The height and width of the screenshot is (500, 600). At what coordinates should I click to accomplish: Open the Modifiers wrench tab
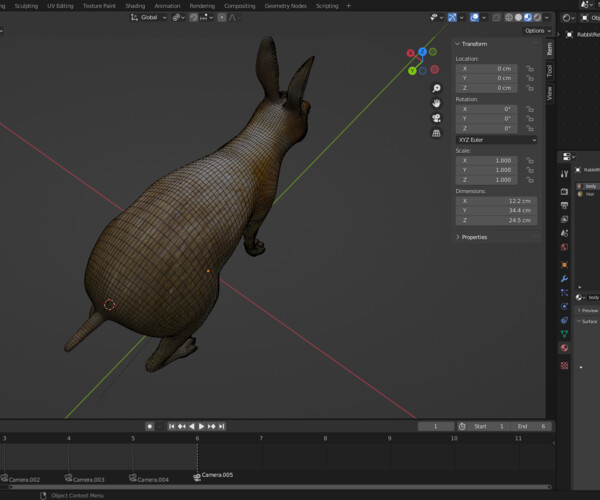564,279
